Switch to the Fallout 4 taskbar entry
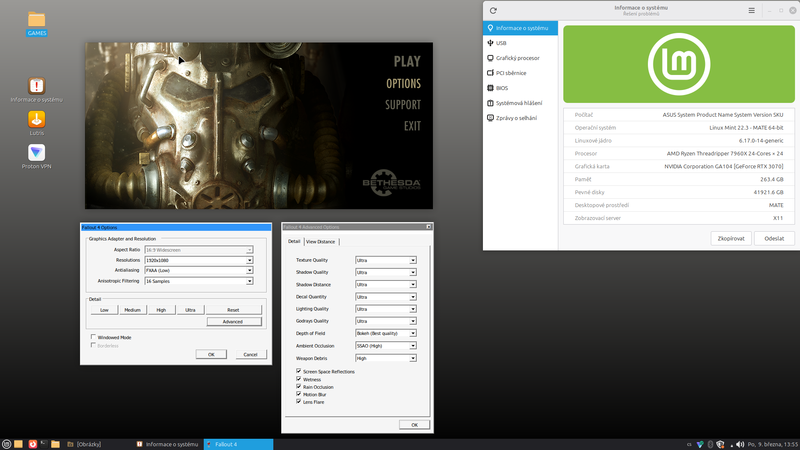The width and height of the screenshot is (800, 450). 238,444
